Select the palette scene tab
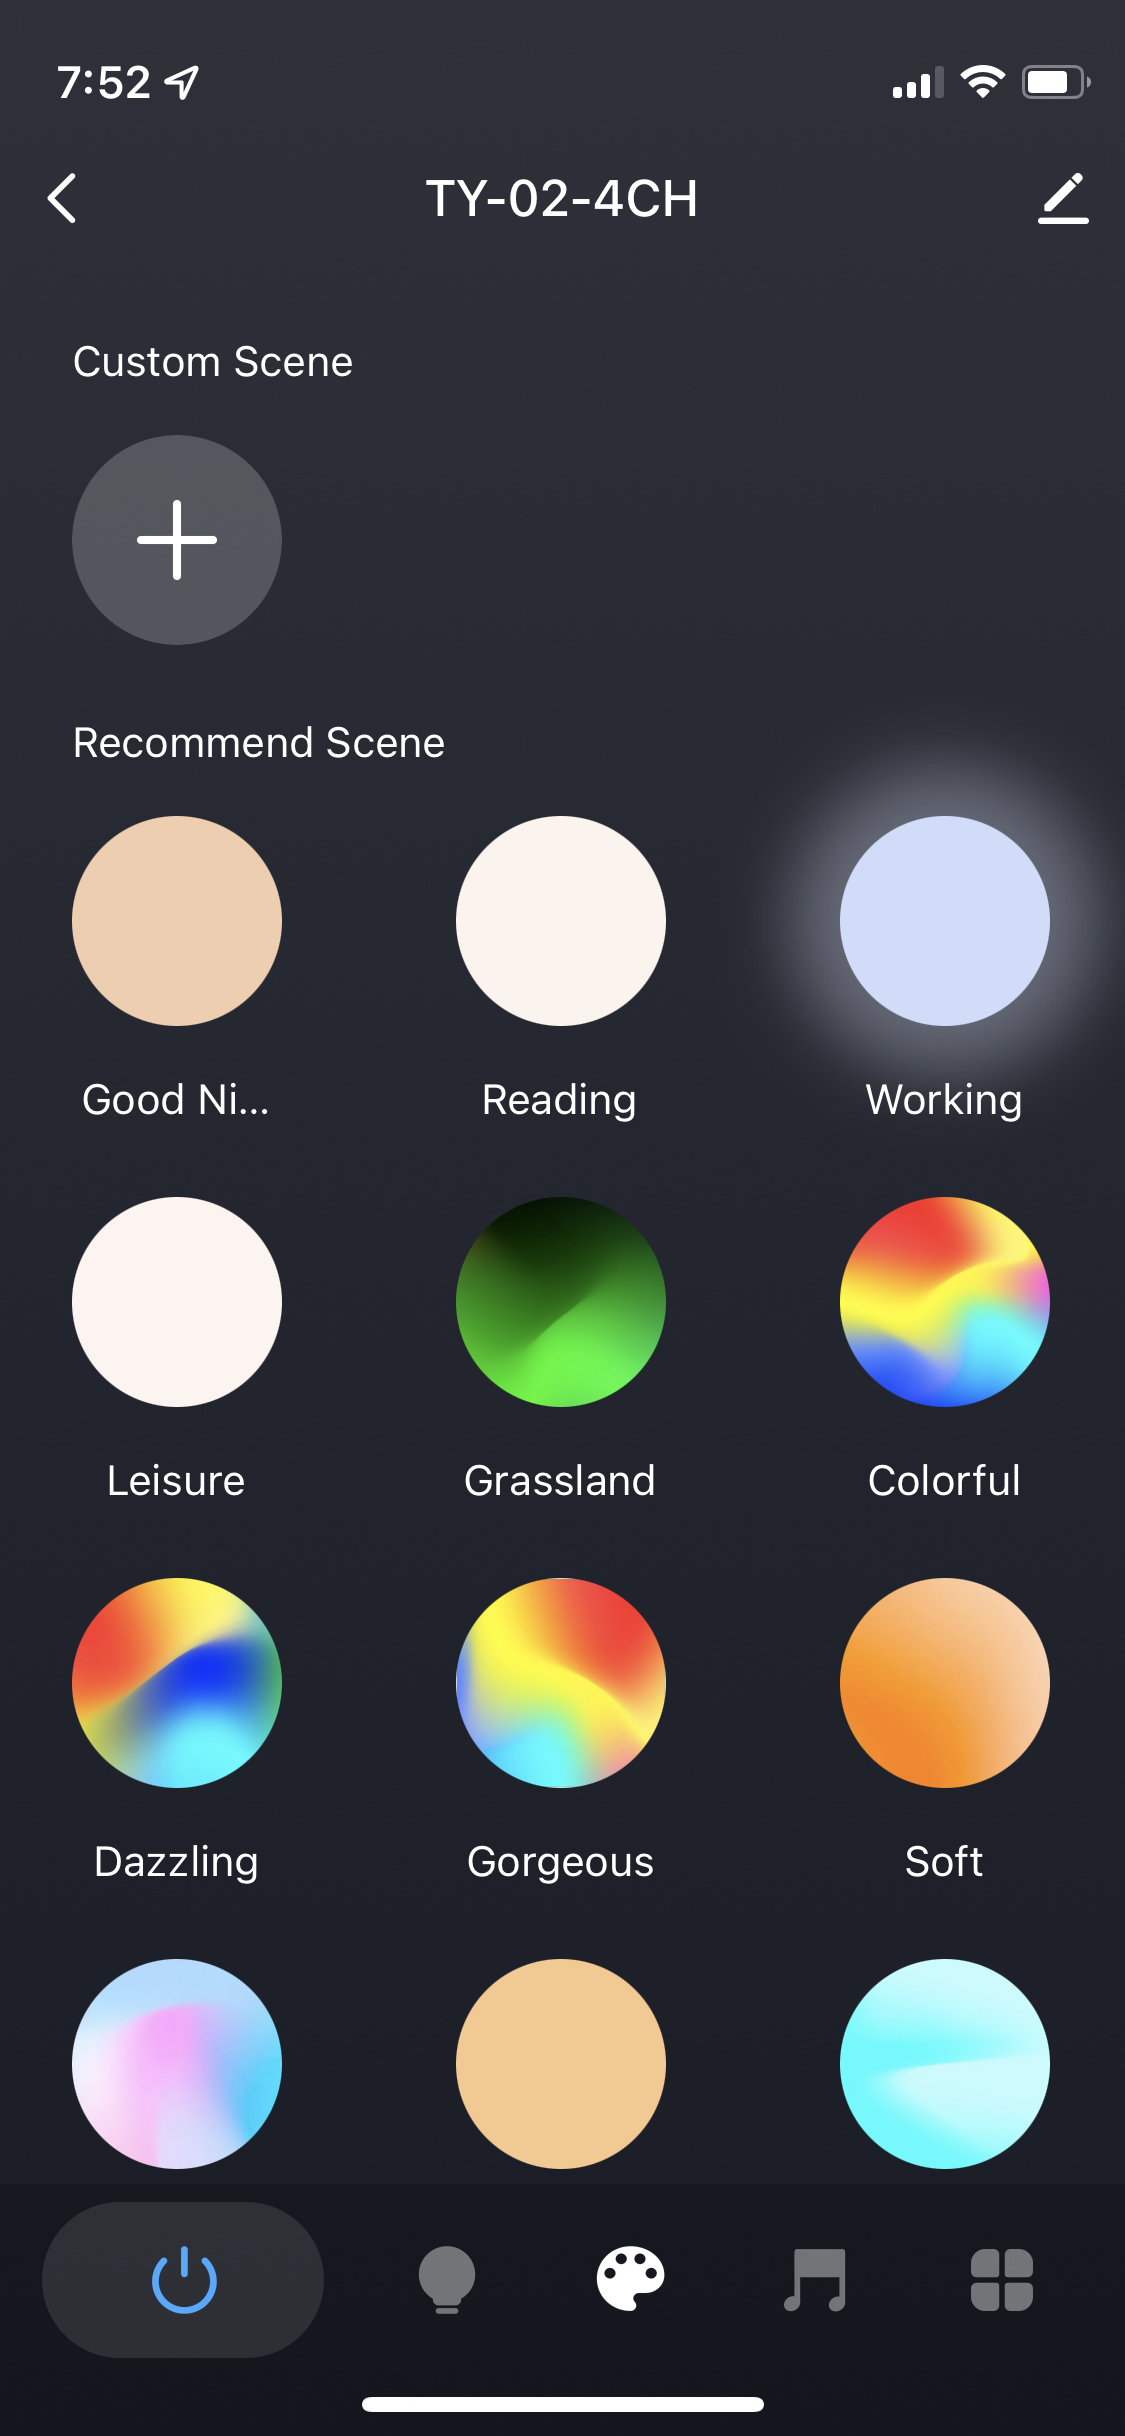 [630, 2279]
